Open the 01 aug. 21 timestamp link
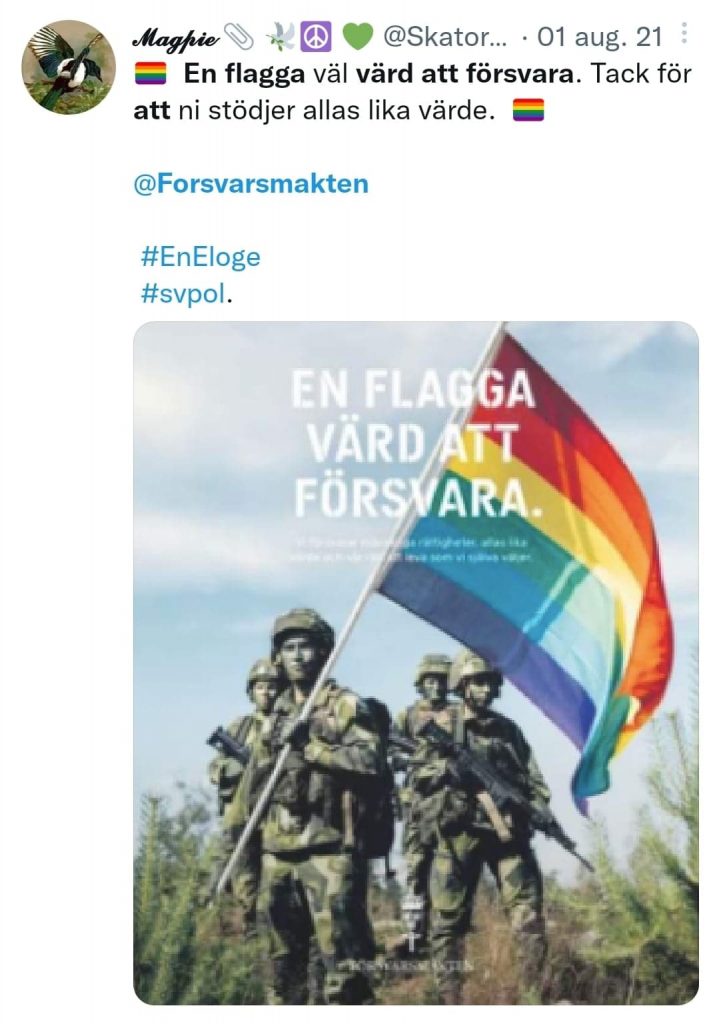The width and height of the screenshot is (719, 1024). click(x=599, y=37)
